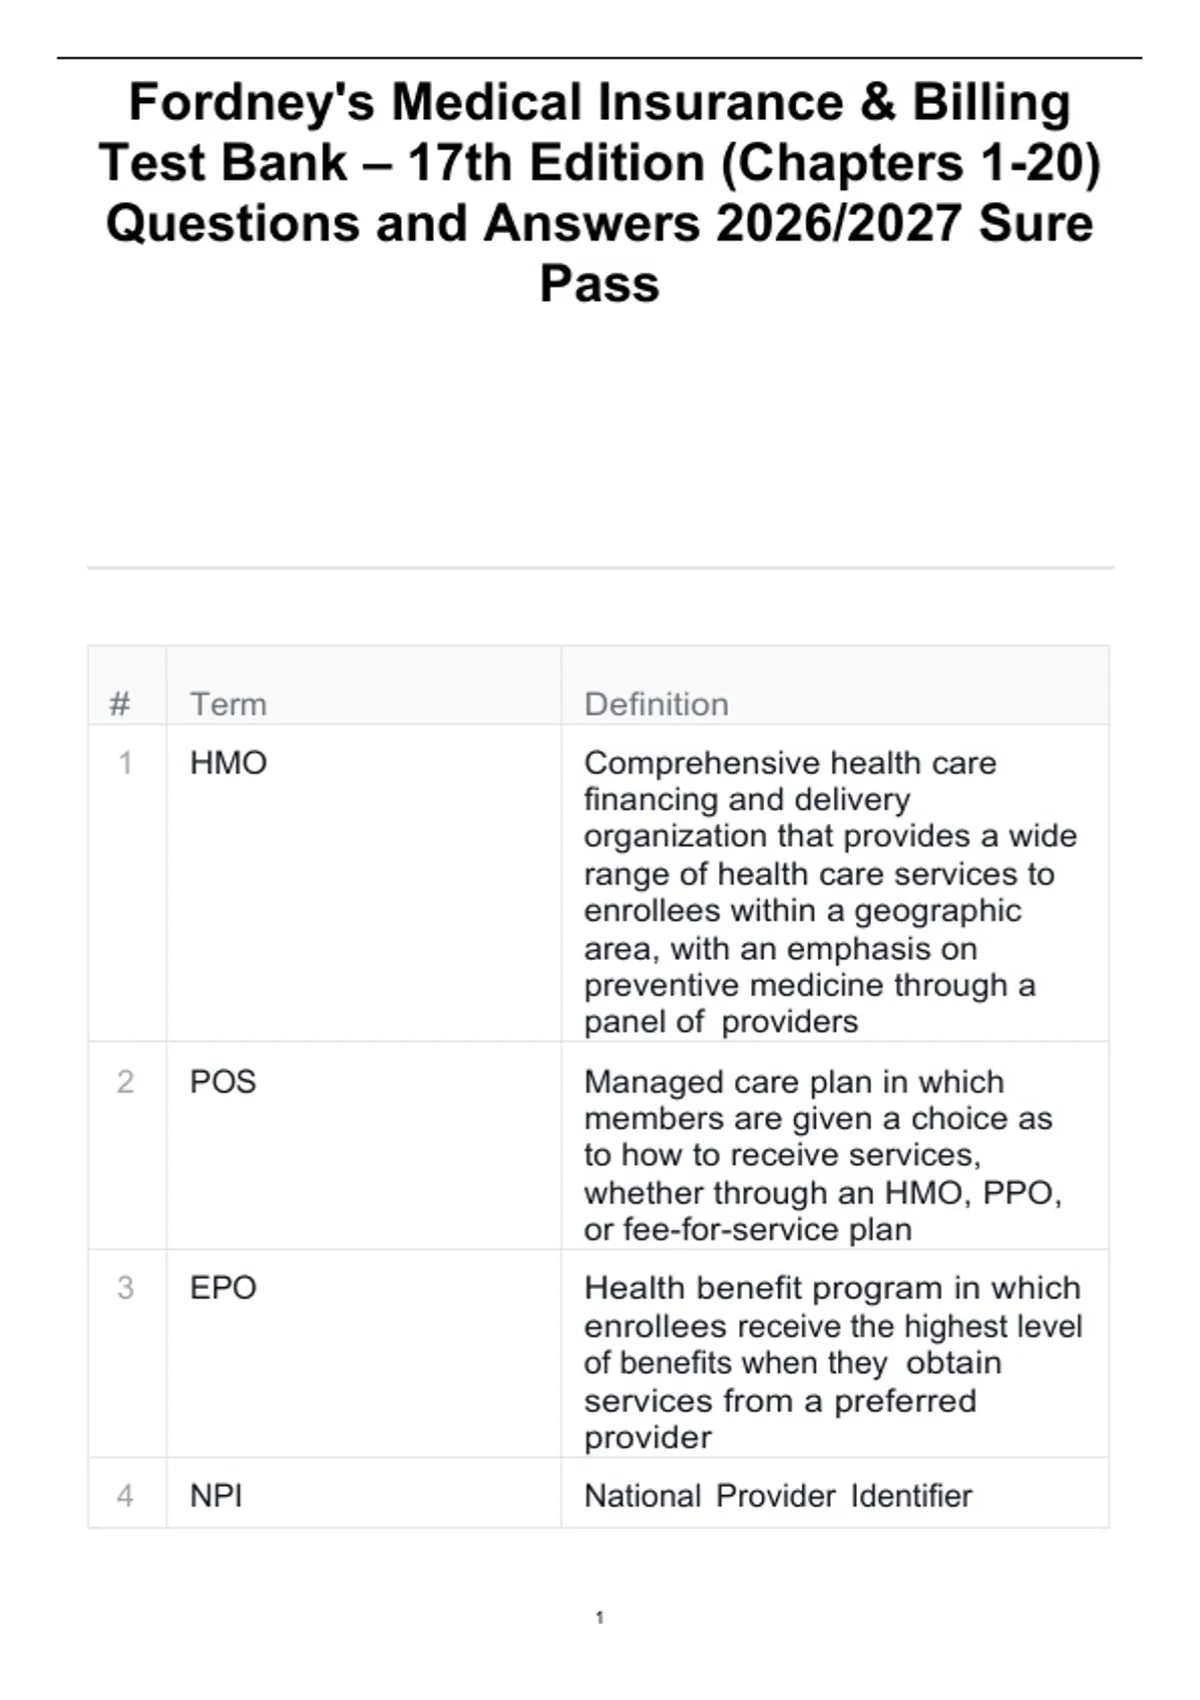Click the POS definition paragraph
This screenshot has height=1700, width=1200.
point(822,1155)
